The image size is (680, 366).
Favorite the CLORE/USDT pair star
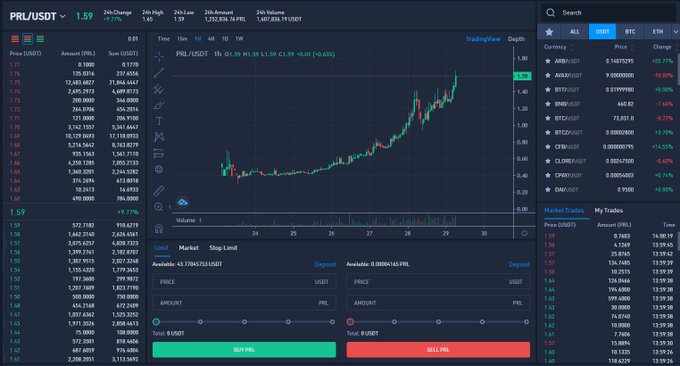tap(548, 161)
